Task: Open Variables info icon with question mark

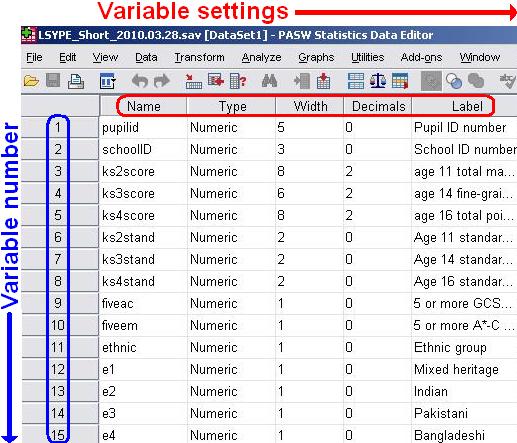Action: [238, 81]
